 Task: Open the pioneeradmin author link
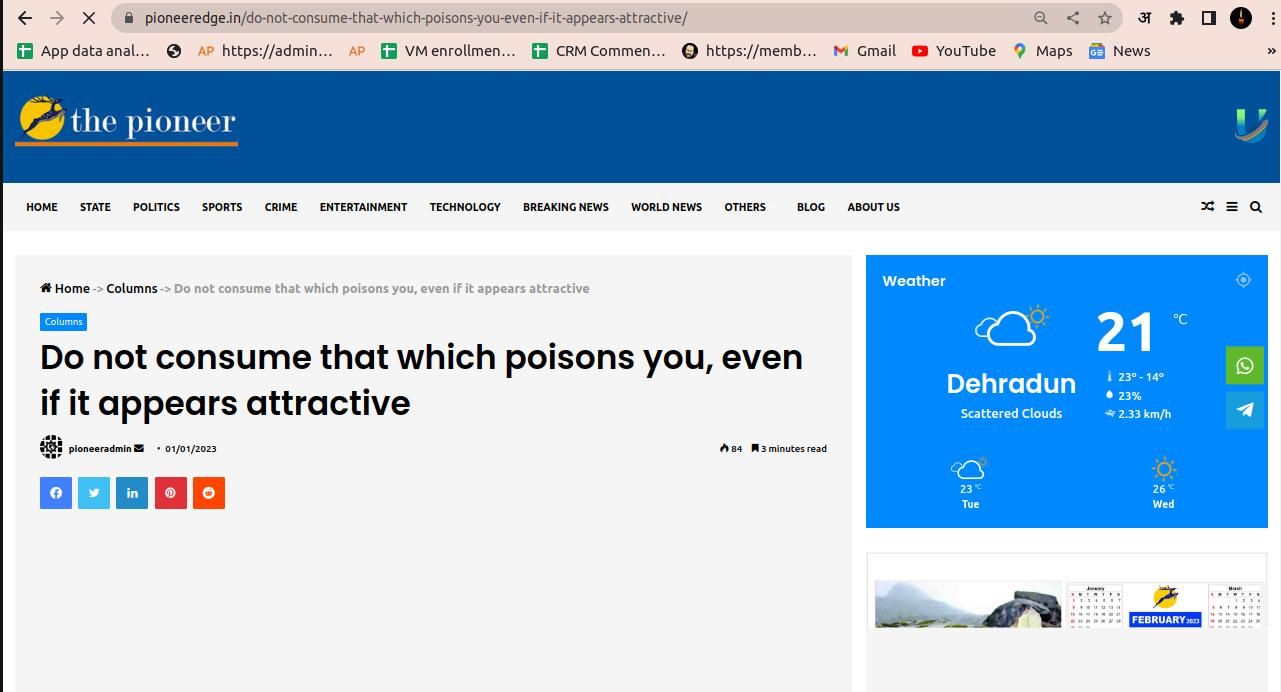(x=100, y=449)
